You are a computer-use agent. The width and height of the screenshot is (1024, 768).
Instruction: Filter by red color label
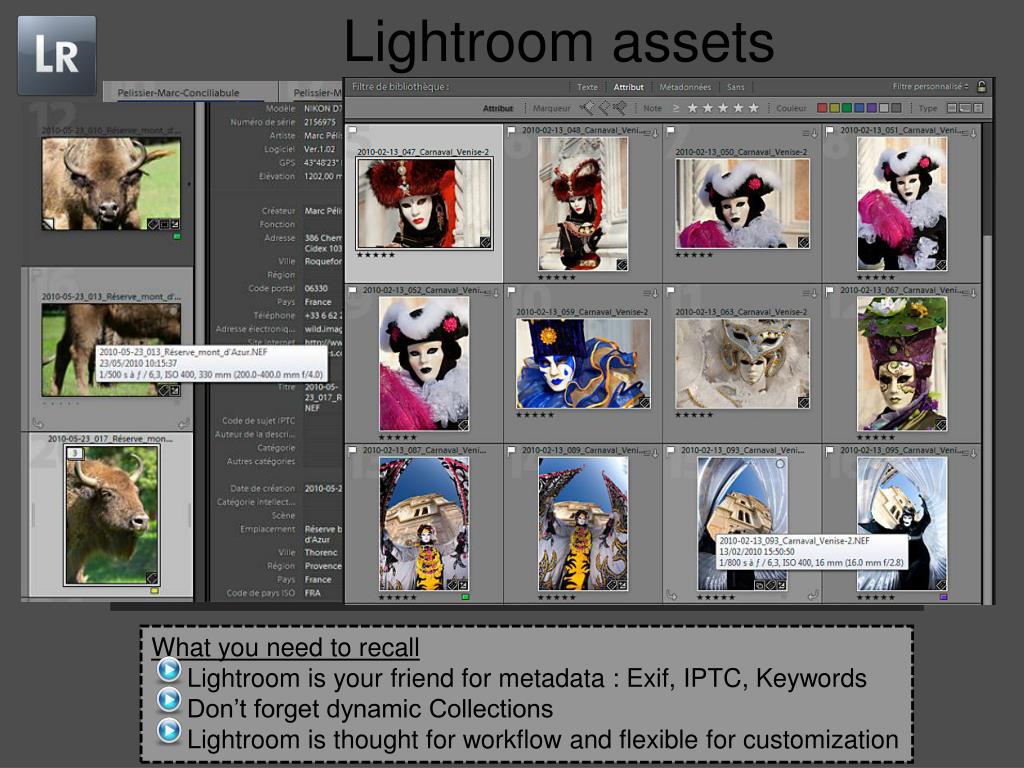coord(822,108)
